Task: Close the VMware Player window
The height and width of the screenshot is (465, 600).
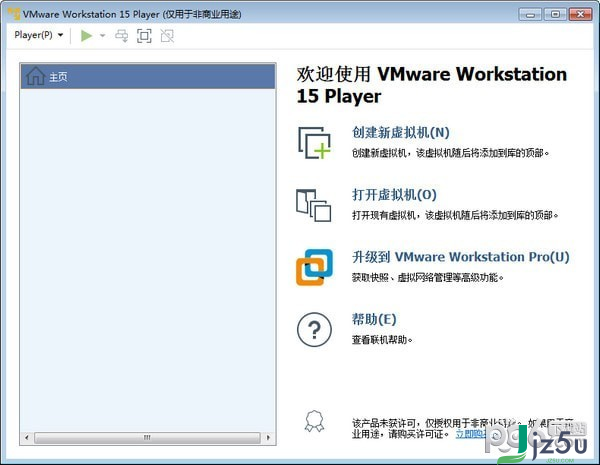Action: coord(580,15)
